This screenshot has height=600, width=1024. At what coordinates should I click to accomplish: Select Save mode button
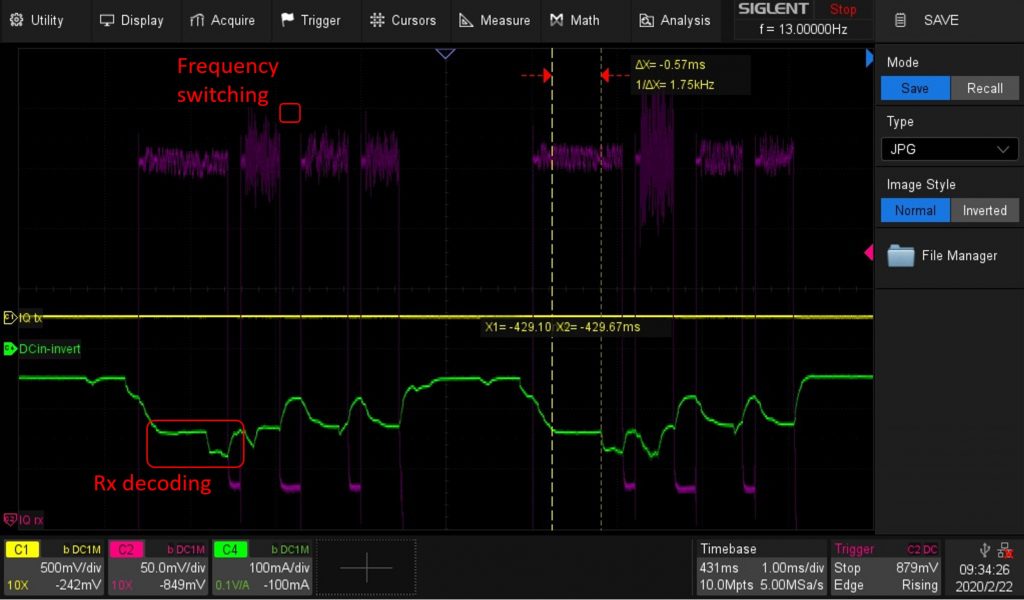click(x=915, y=88)
